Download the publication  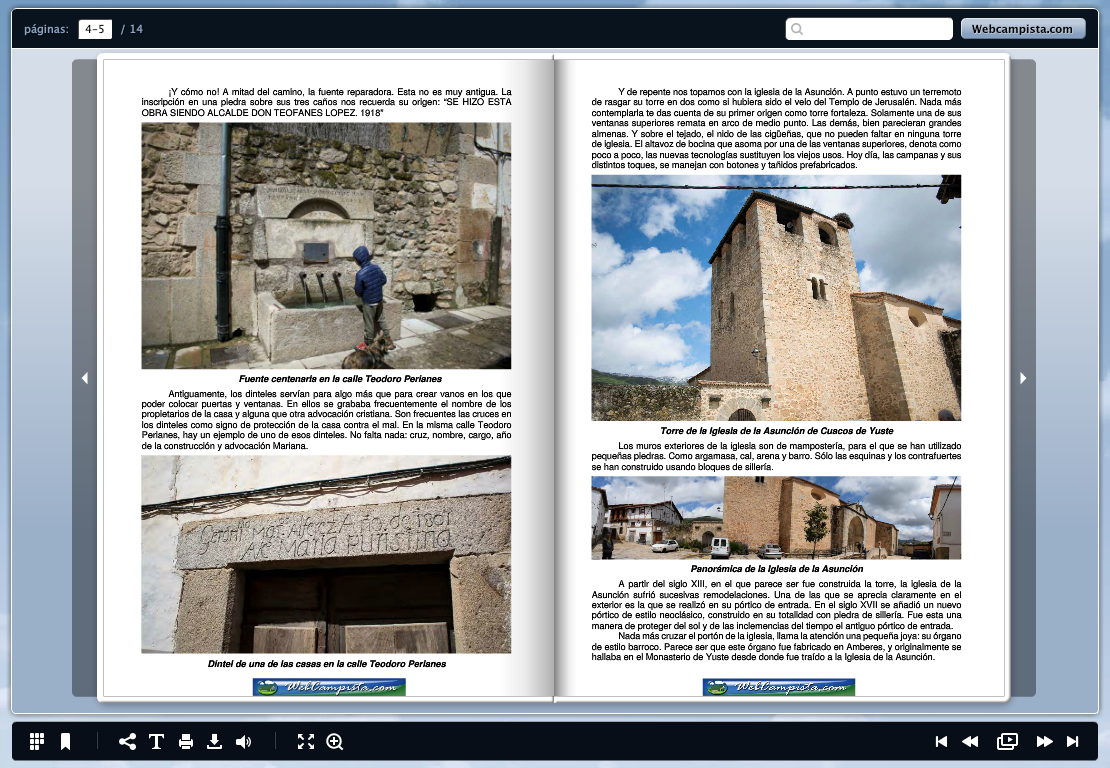pos(214,741)
